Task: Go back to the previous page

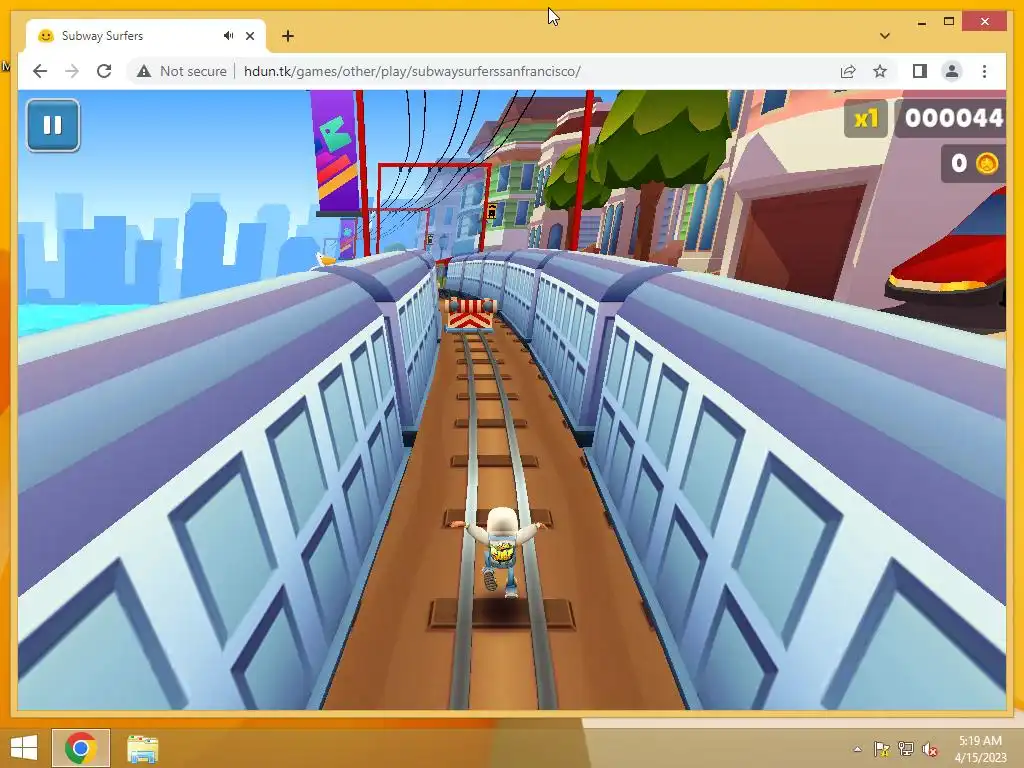Action: tap(40, 71)
